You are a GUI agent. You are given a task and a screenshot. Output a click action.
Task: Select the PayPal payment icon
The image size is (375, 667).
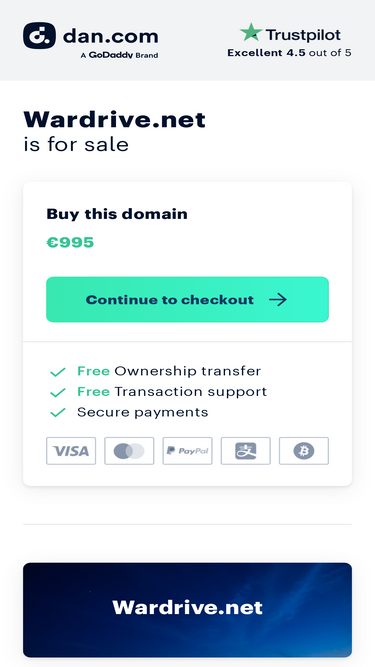point(188,451)
